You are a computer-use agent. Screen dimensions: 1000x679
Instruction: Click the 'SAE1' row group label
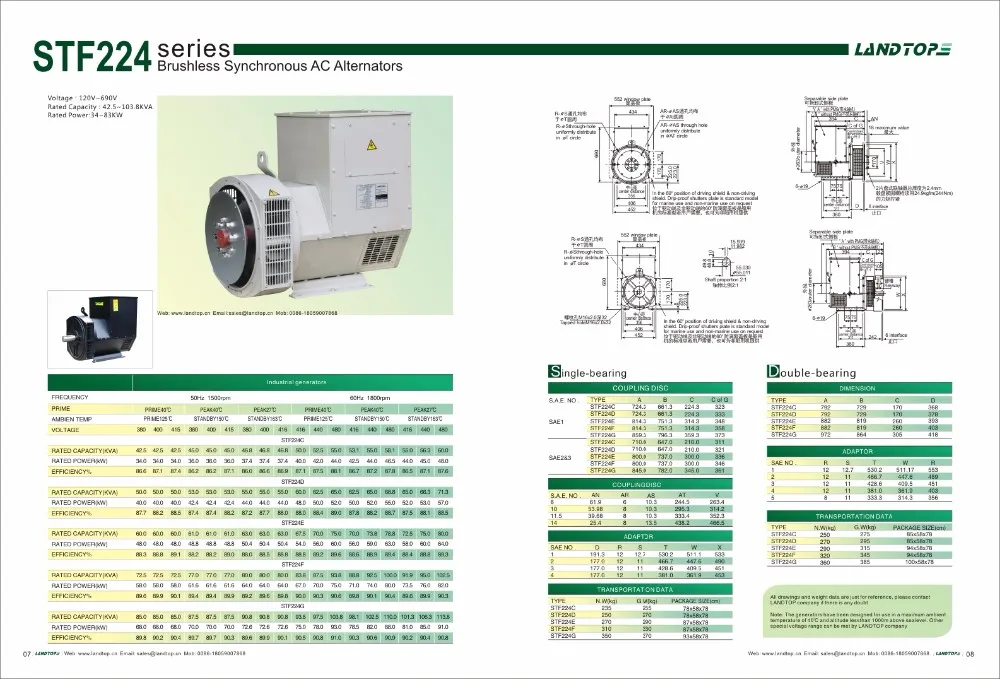557,421
